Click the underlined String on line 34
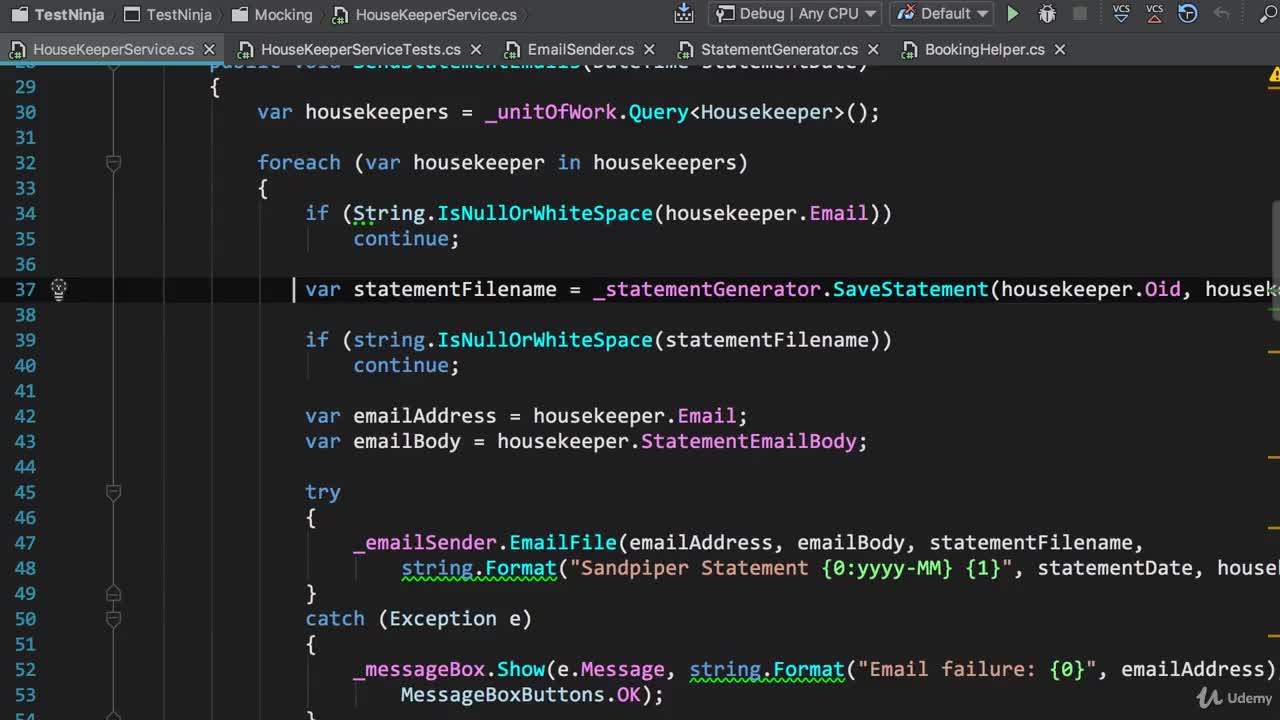This screenshot has height=720, width=1280. point(389,213)
